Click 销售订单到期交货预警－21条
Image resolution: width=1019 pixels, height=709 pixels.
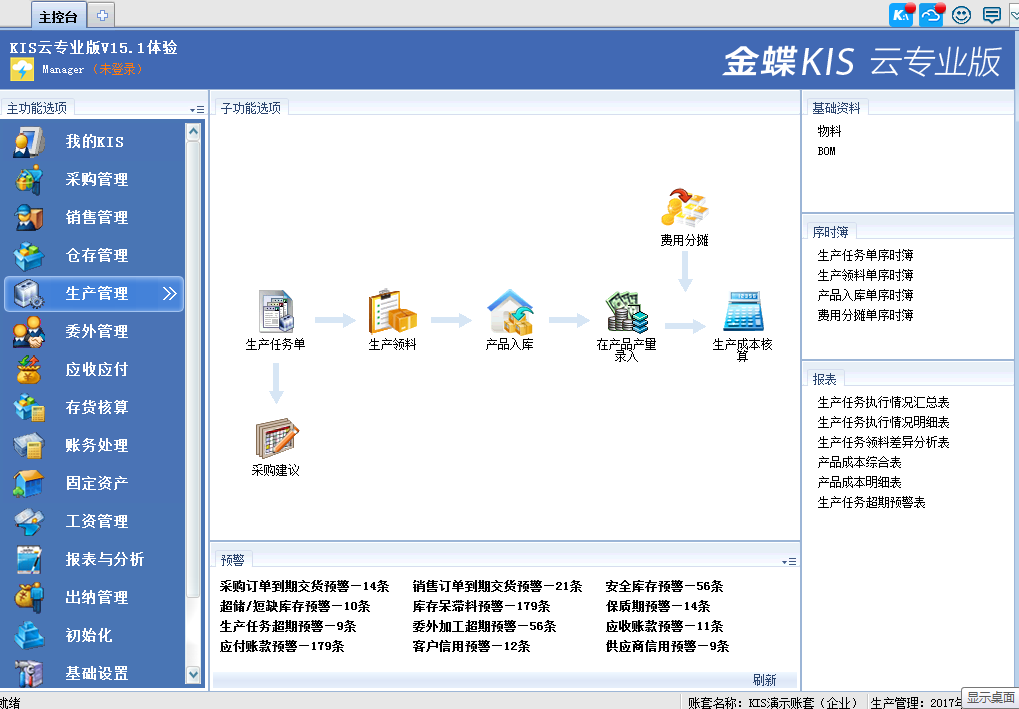coord(497,586)
